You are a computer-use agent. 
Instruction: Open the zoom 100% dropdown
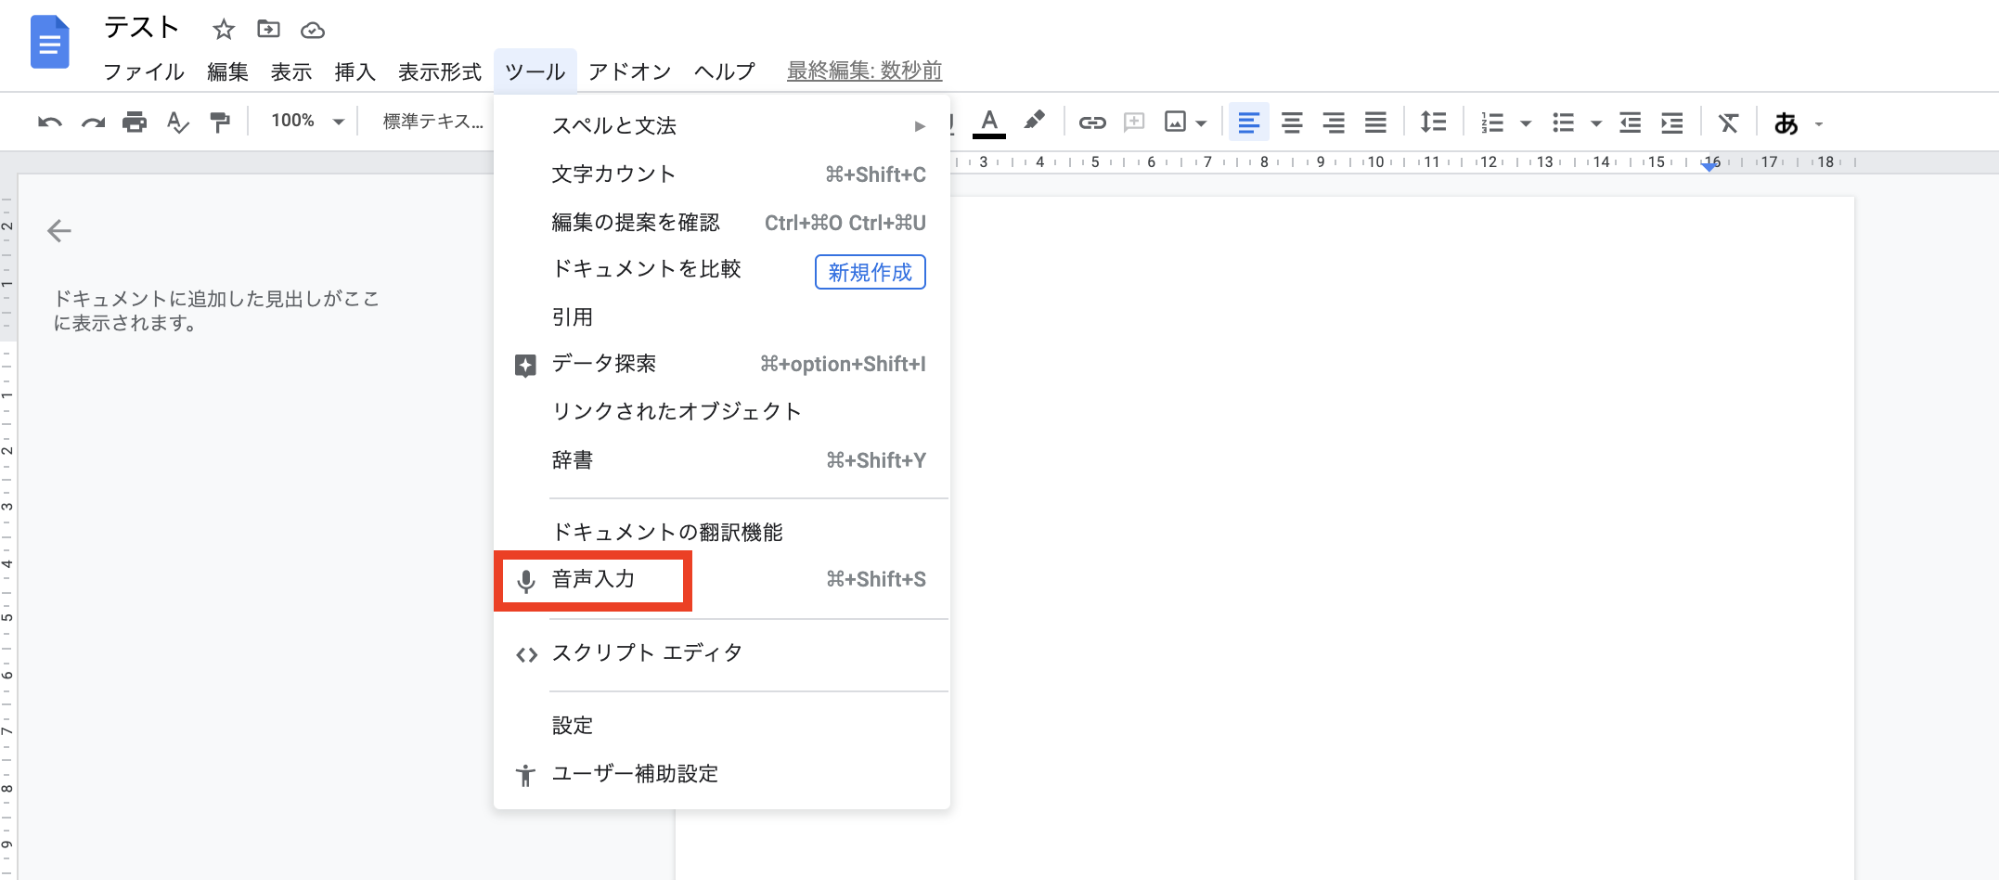coord(308,121)
